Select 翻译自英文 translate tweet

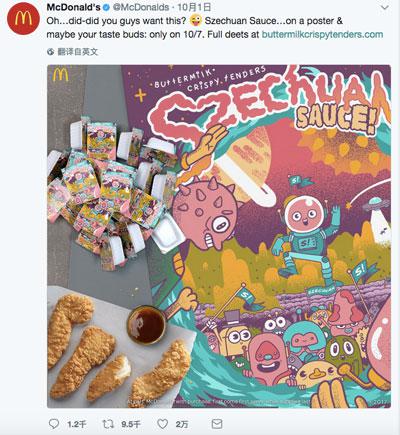(x=78, y=52)
